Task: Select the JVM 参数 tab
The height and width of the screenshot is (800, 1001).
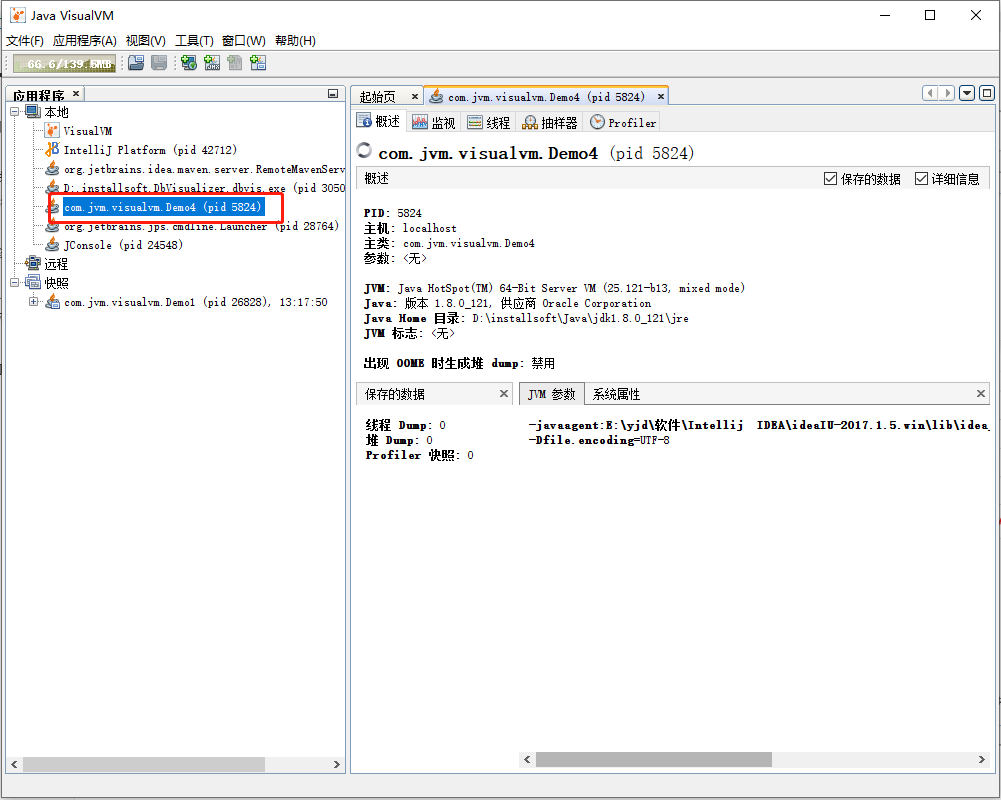Action: click(552, 394)
